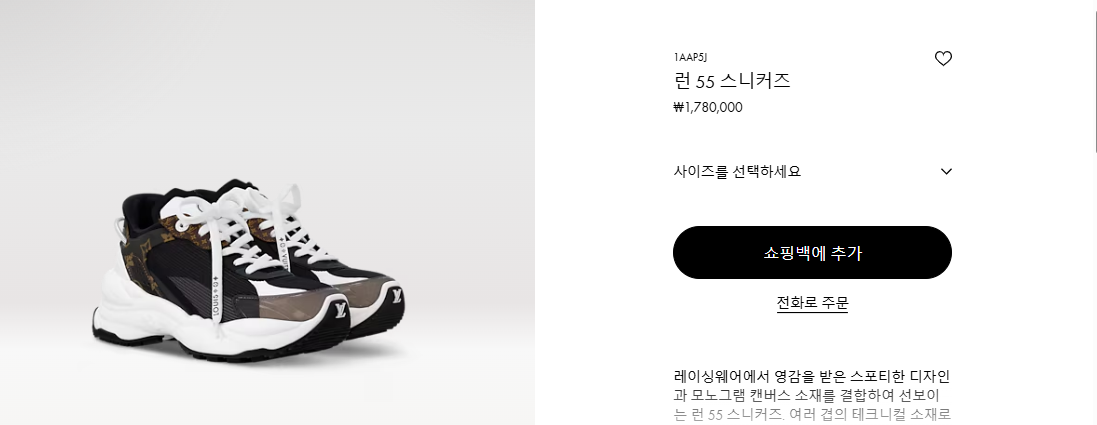Expand the faded description line at bottom

(812, 414)
